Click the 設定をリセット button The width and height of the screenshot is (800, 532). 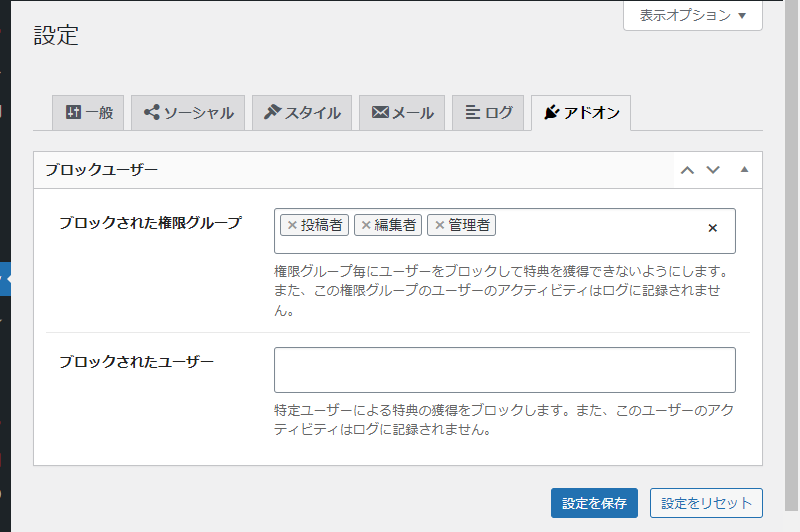pos(706,503)
